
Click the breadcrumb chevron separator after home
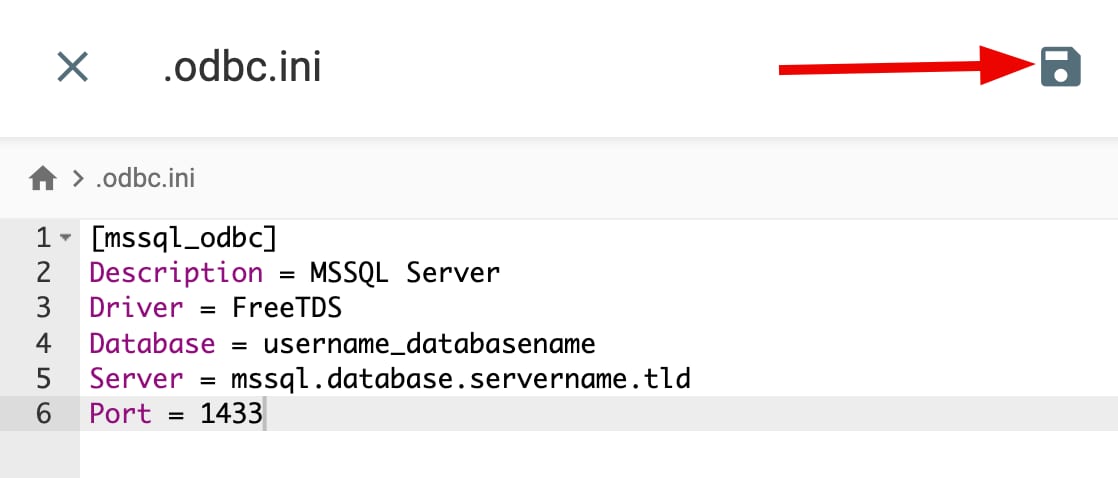click(77, 179)
